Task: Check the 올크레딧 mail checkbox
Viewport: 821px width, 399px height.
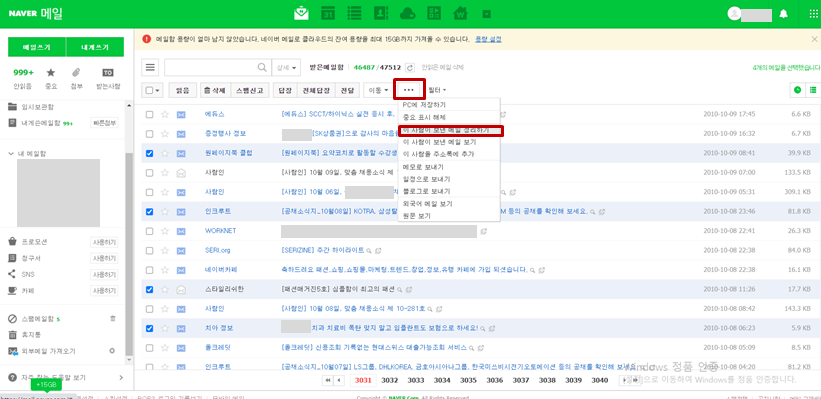Action: [150, 348]
